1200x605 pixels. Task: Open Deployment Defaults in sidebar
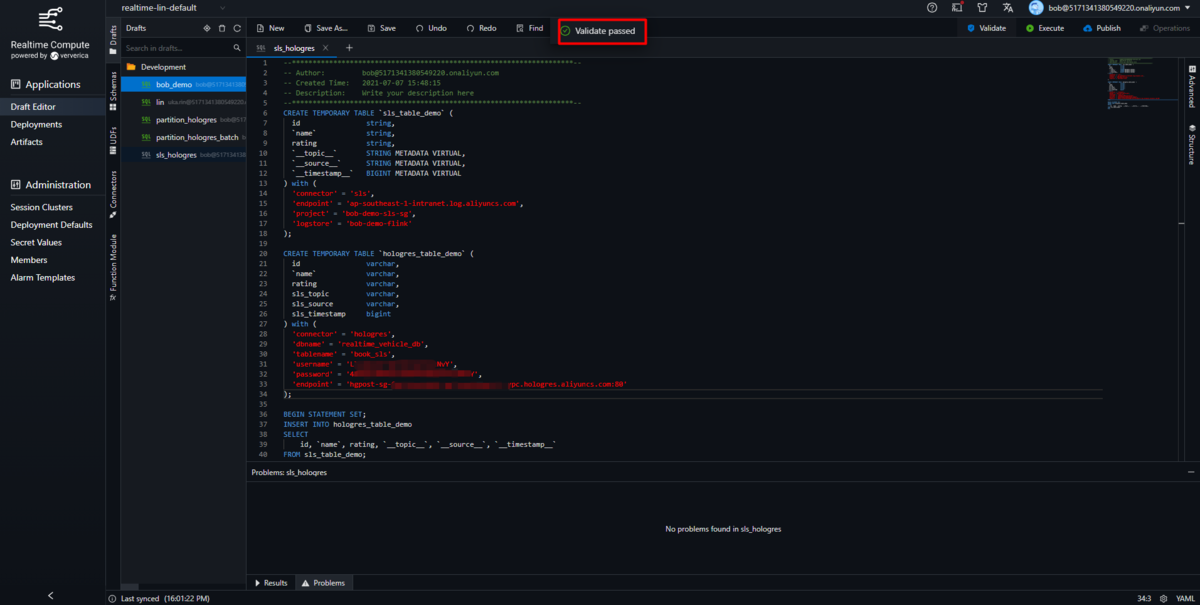(x=52, y=225)
